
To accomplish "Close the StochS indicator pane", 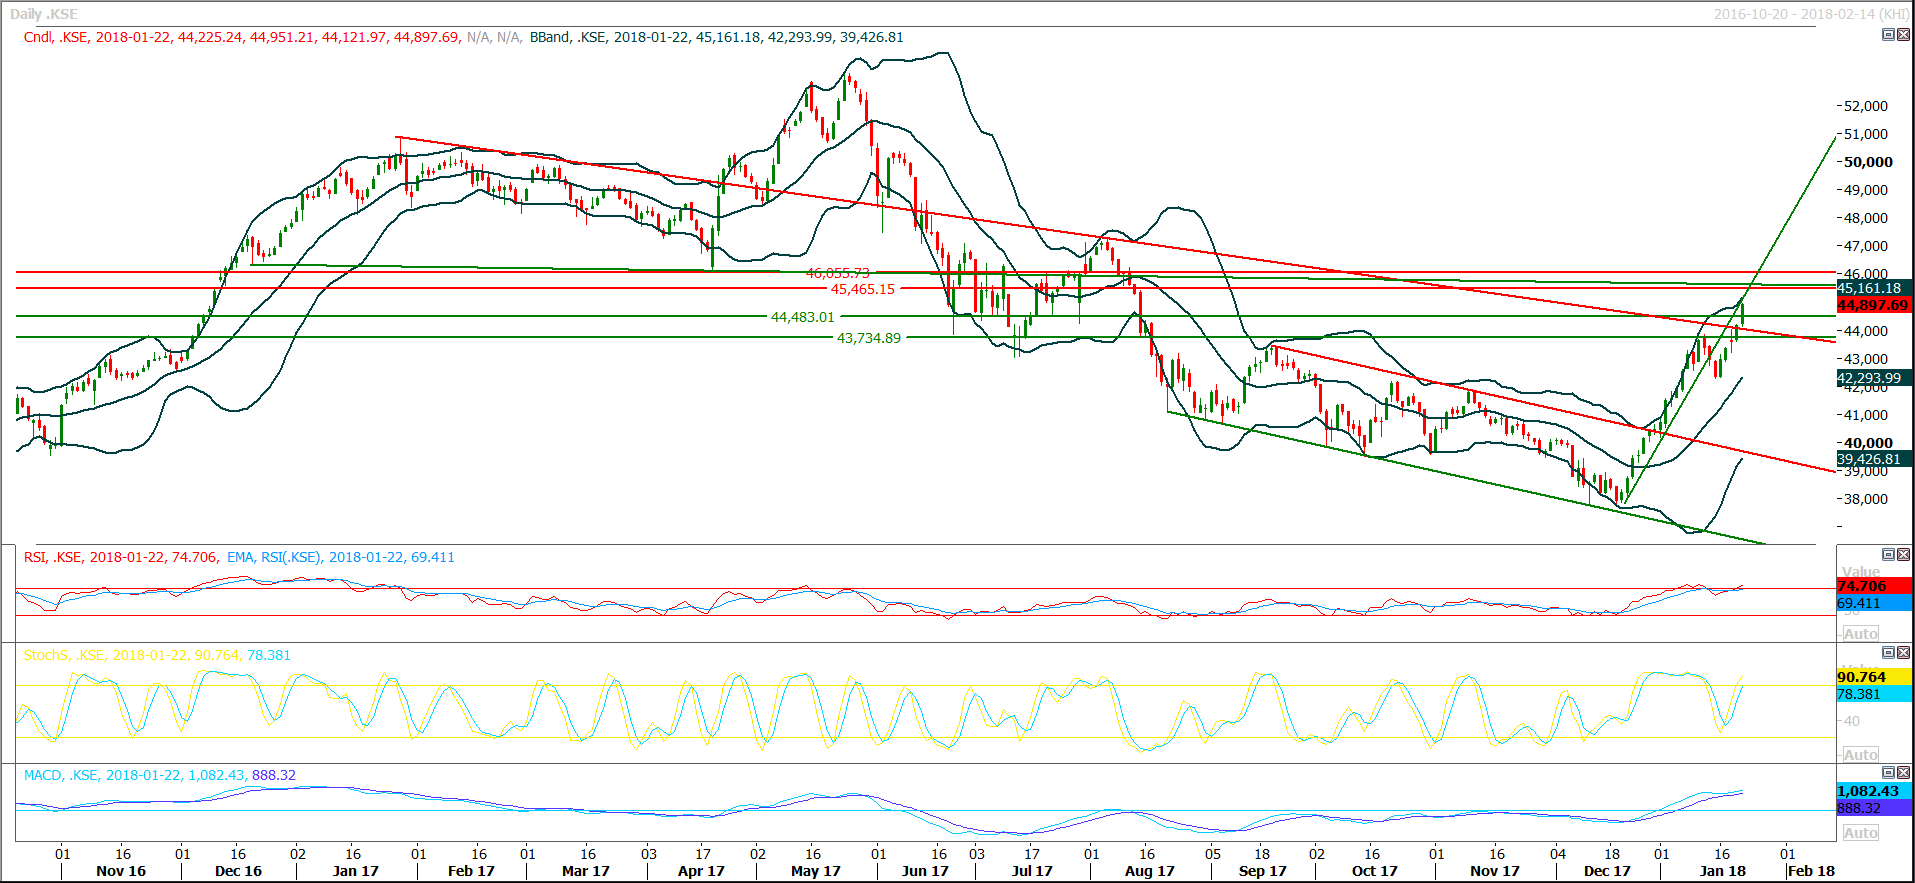I will [1903, 652].
